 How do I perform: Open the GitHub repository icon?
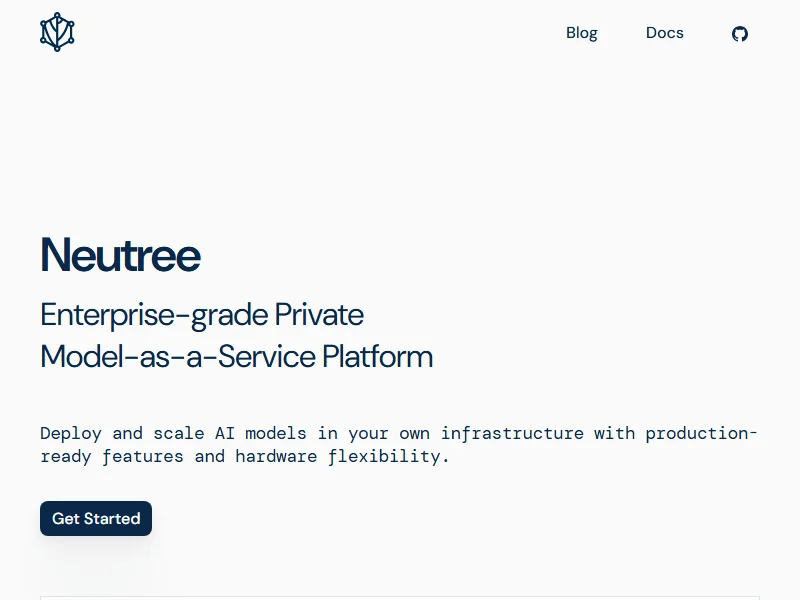coord(740,33)
